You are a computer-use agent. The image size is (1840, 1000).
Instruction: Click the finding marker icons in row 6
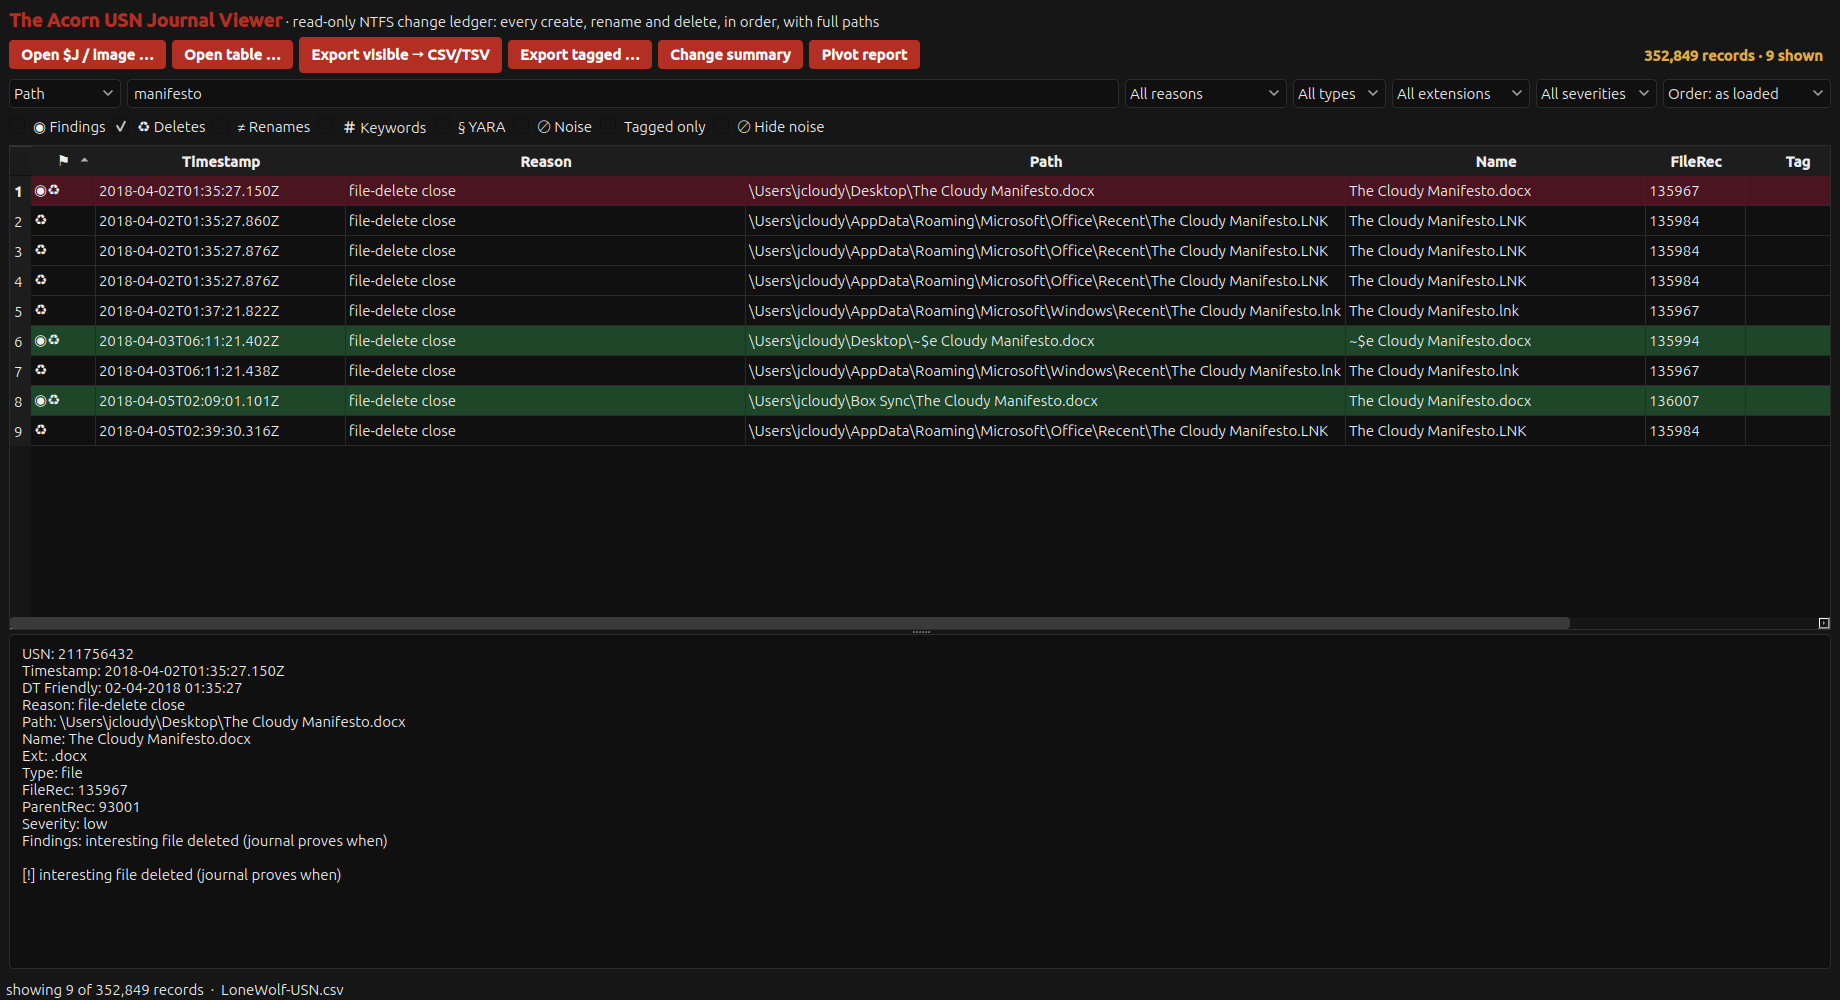[47, 340]
